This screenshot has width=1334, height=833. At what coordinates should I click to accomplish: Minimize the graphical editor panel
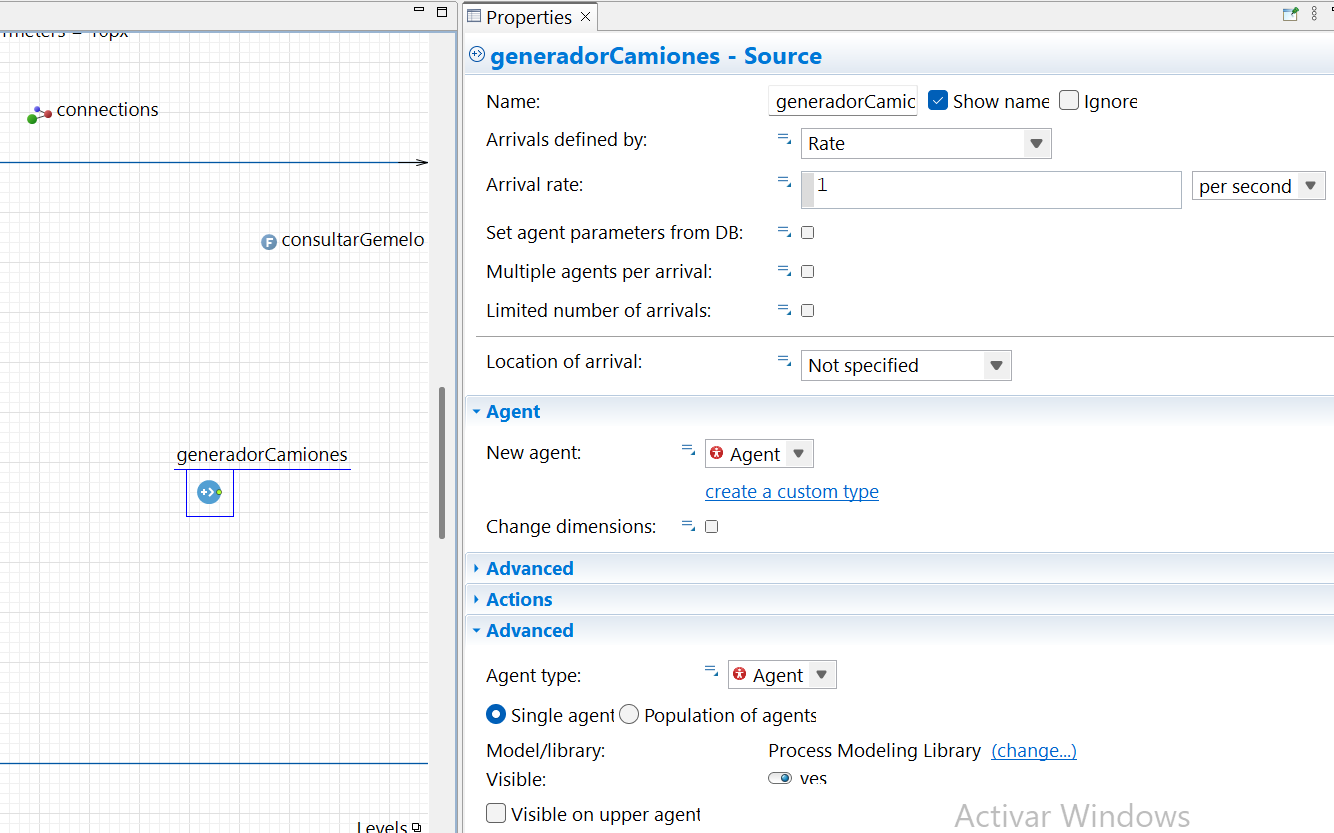pyautogui.click(x=419, y=10)
